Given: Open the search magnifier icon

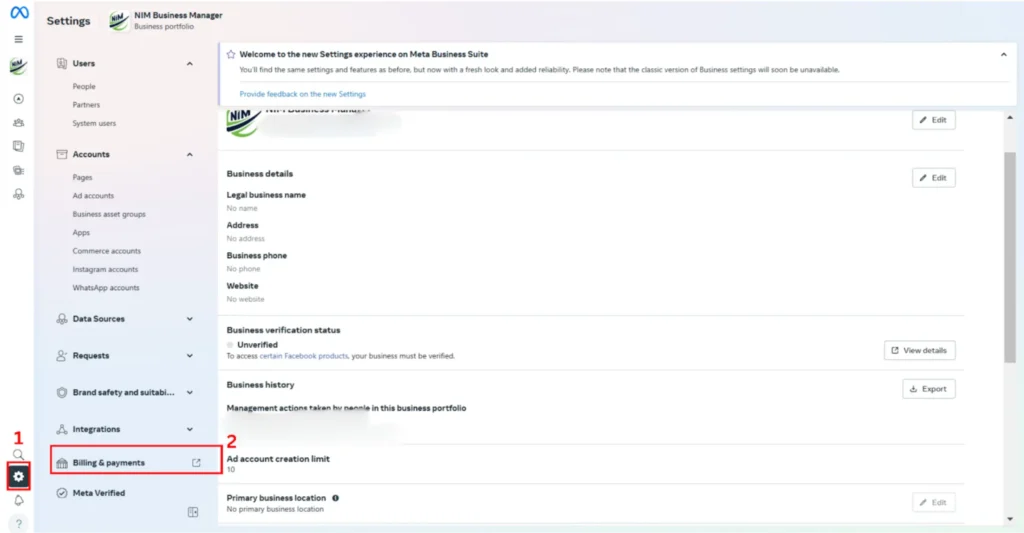Looking at the screenshot, I should (18, 455).
